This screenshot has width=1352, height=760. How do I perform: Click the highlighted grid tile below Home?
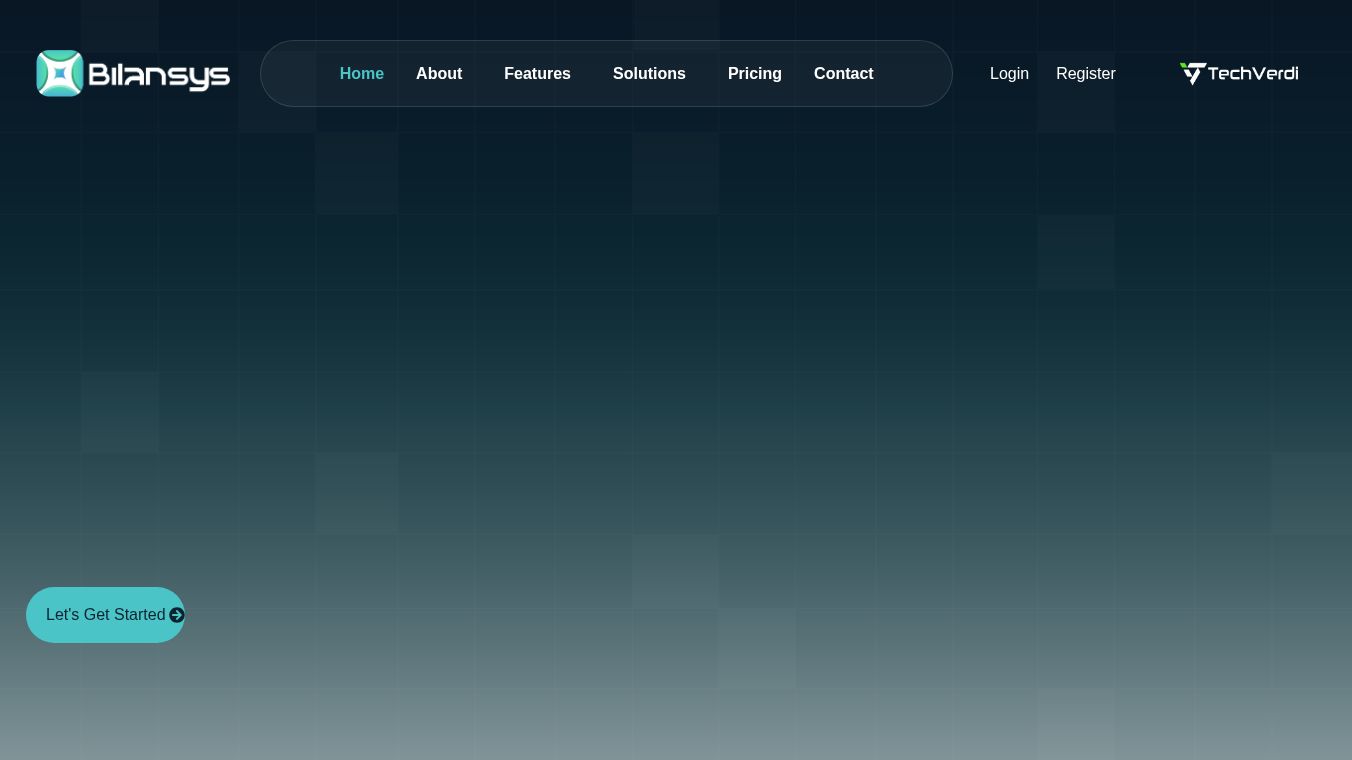pos(357,172)
